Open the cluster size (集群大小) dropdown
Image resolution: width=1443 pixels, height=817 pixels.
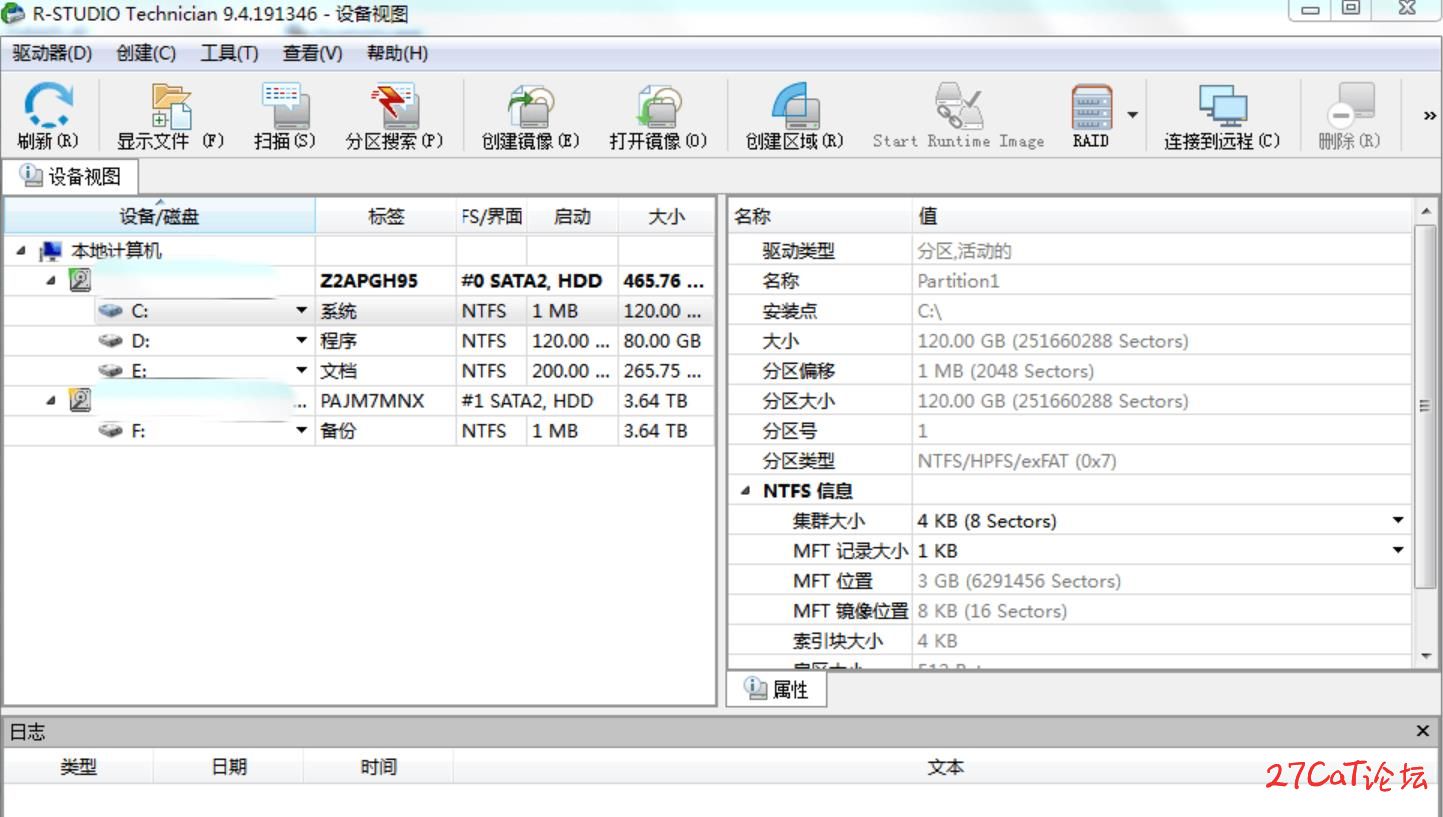[x=1398, y=520]
